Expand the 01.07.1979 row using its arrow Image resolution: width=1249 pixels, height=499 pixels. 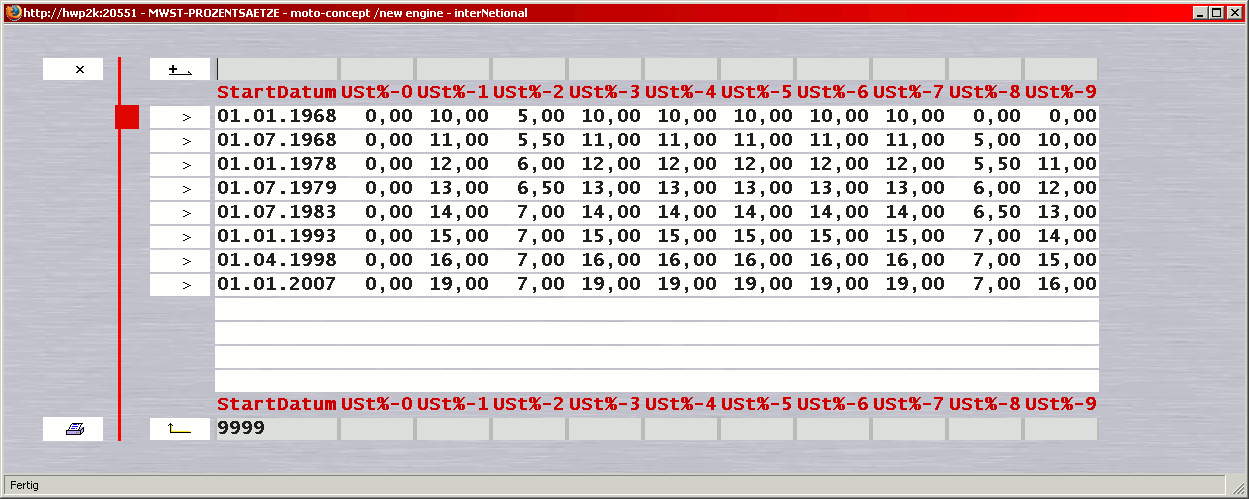point(180,189)
